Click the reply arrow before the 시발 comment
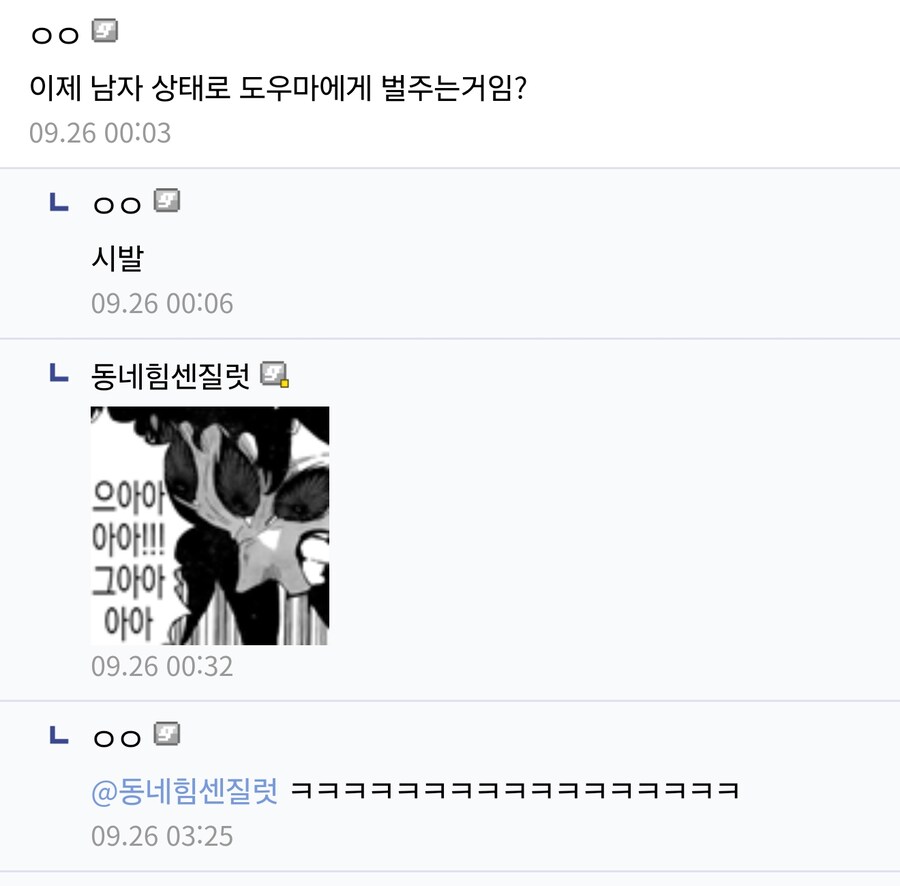The height and width of the screenshot is (886, 900). 59,204
